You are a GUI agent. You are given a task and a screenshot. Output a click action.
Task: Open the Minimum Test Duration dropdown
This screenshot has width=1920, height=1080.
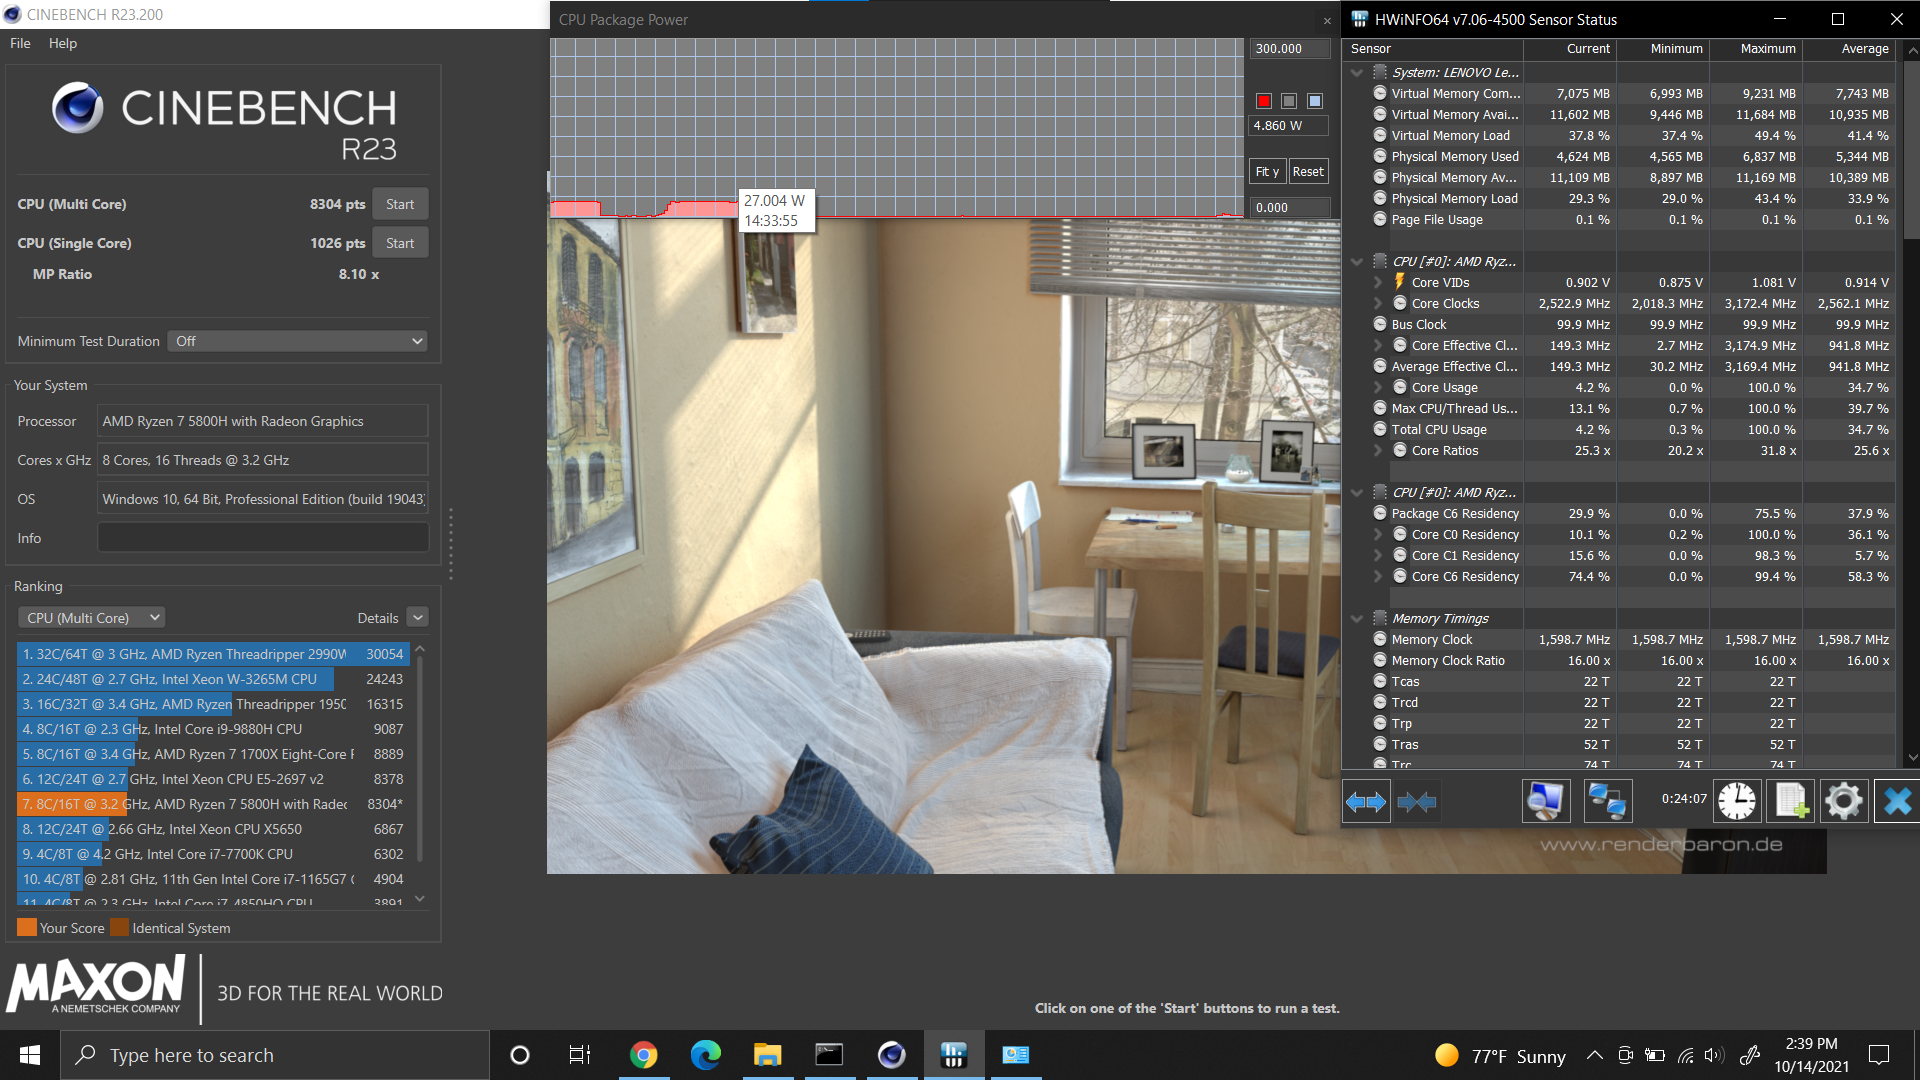tap(297, 341)
